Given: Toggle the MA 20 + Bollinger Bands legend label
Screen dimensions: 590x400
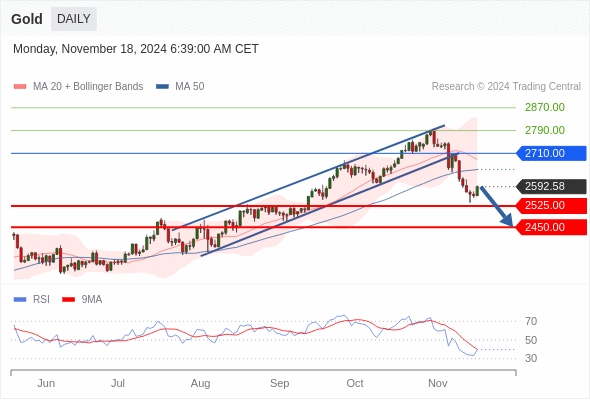Looking at the screenshot, I should point(88,87).
